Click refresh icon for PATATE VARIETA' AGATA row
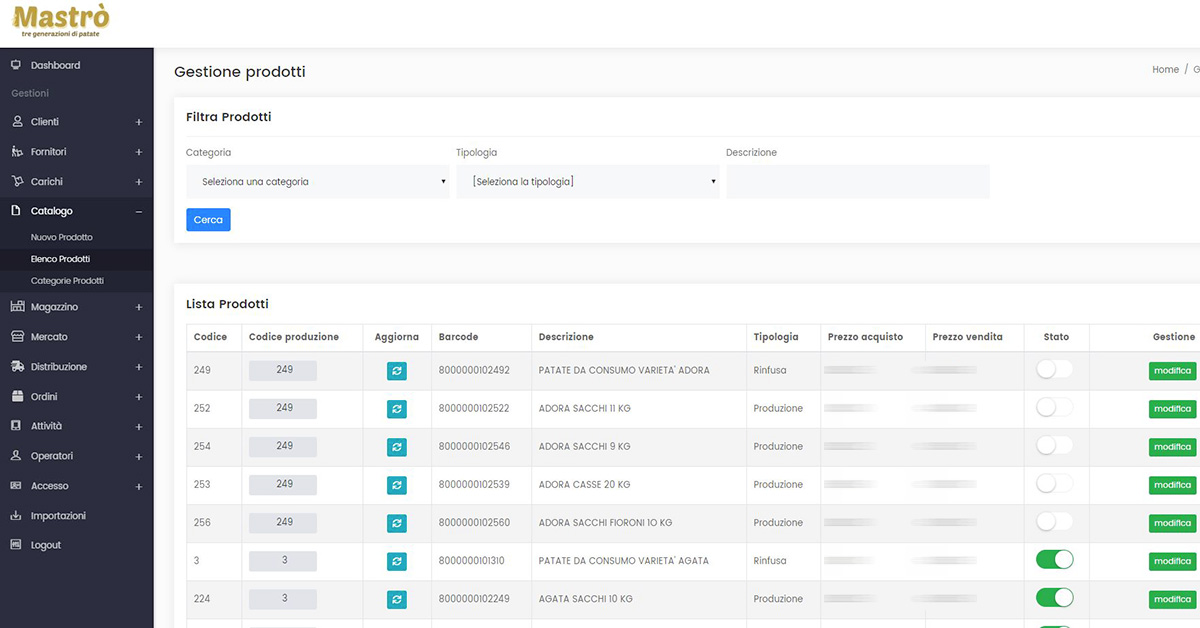 (397, 561)
